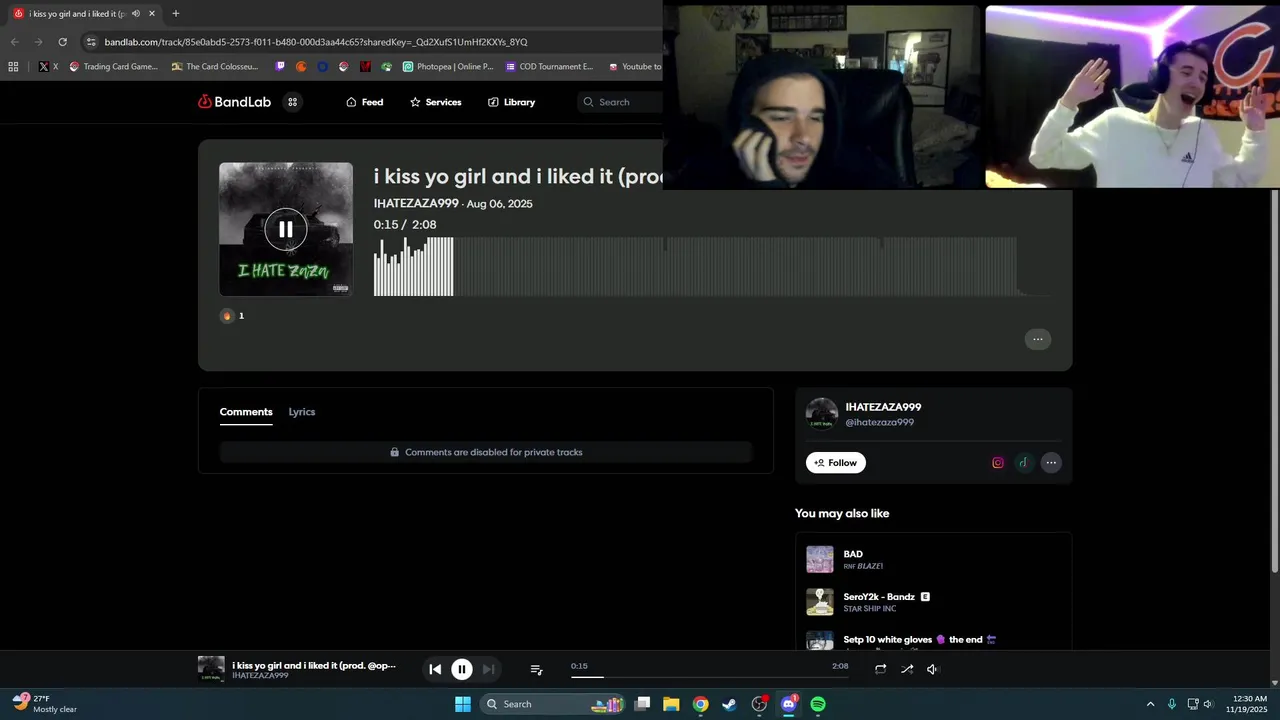
Task: Open The Card Colosseum bookmark
Action: [215, 67]
